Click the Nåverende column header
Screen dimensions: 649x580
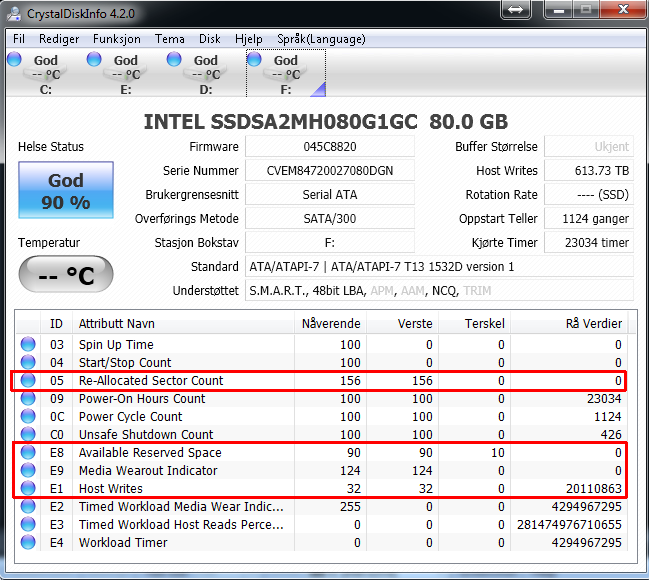330,323
